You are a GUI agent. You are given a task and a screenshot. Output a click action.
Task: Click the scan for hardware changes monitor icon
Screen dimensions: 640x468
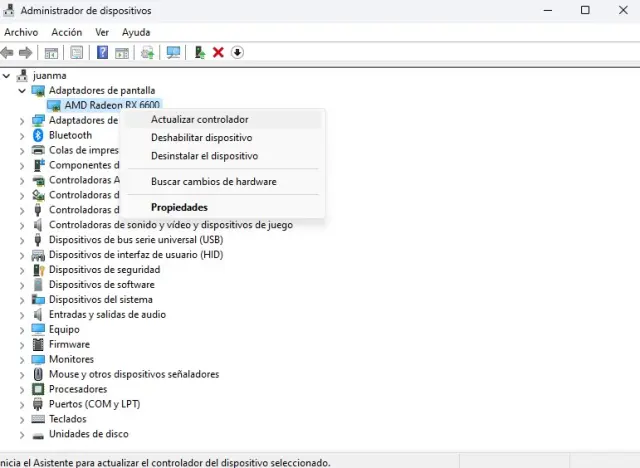(174, 52)
